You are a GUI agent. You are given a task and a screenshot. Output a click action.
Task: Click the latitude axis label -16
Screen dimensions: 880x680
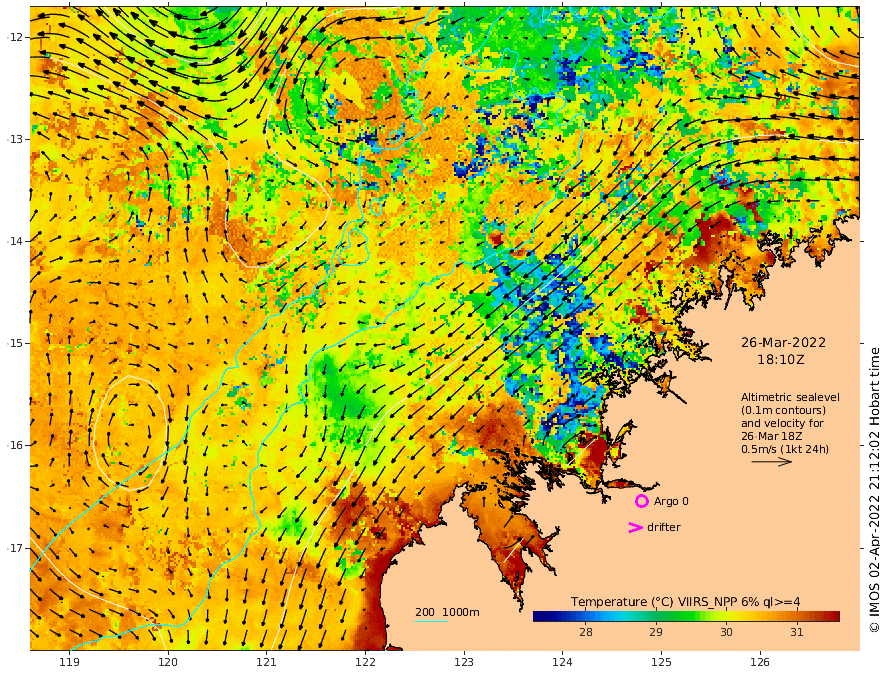[15, 445]
